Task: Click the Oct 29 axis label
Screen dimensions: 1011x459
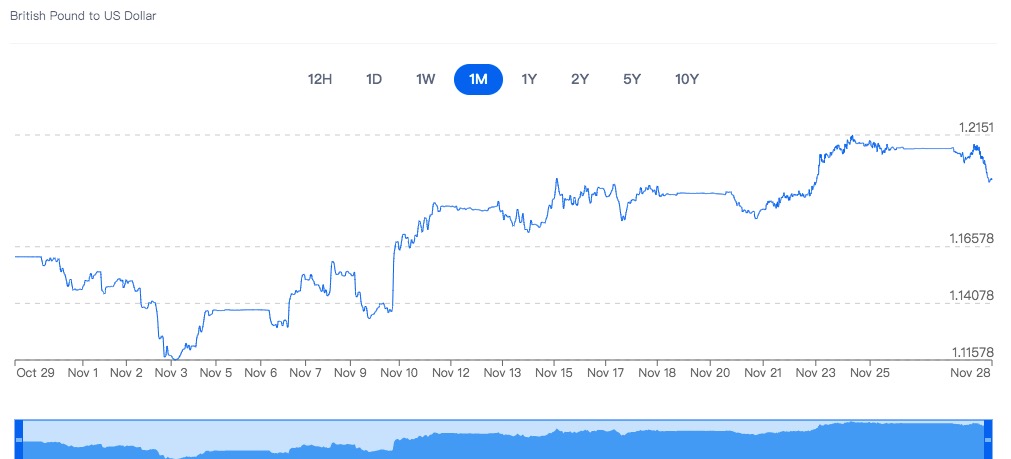Action: [35, 373]
